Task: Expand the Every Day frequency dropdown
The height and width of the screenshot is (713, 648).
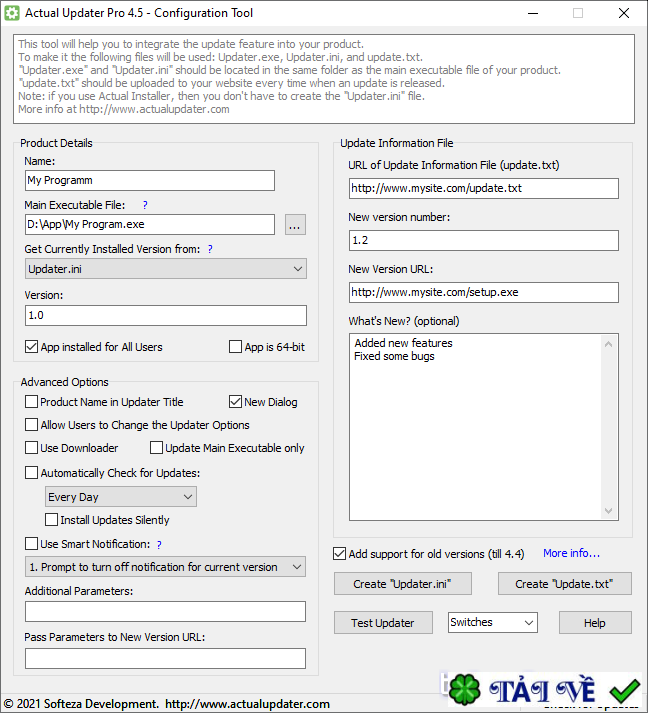Action: (x=121, y=497)
